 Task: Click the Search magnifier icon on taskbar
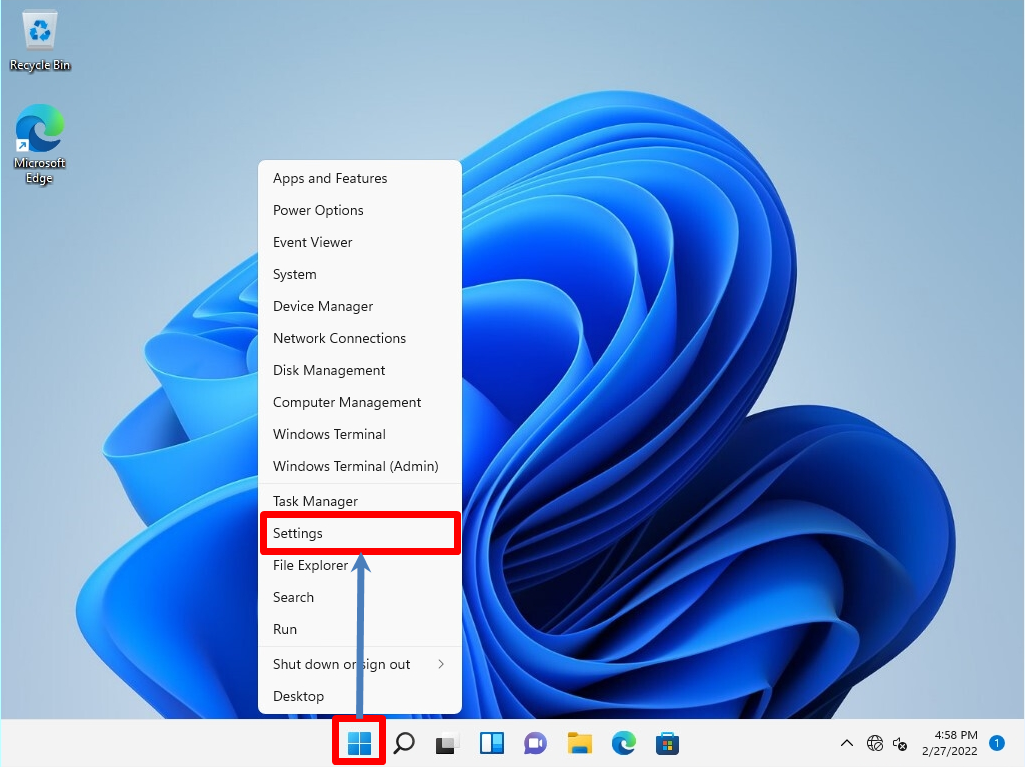404,743
